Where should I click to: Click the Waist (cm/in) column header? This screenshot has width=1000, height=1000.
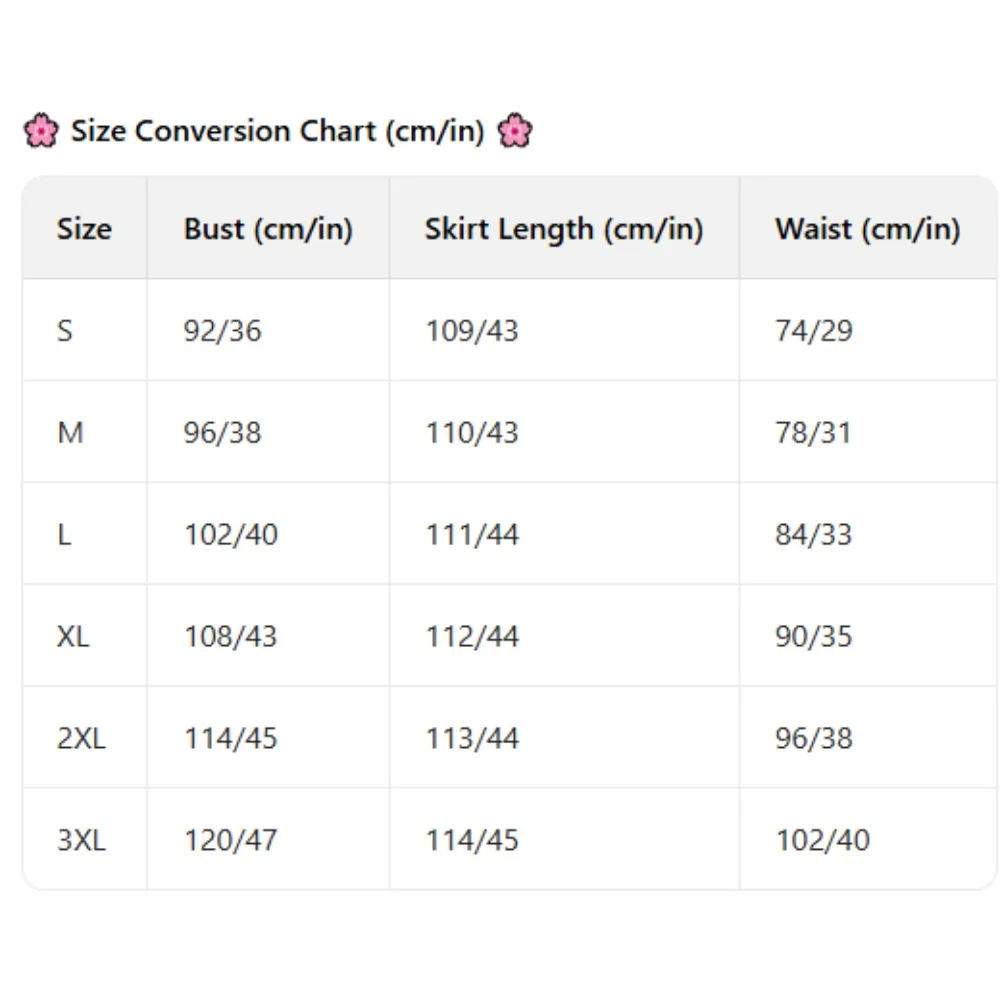click(867, 229)
